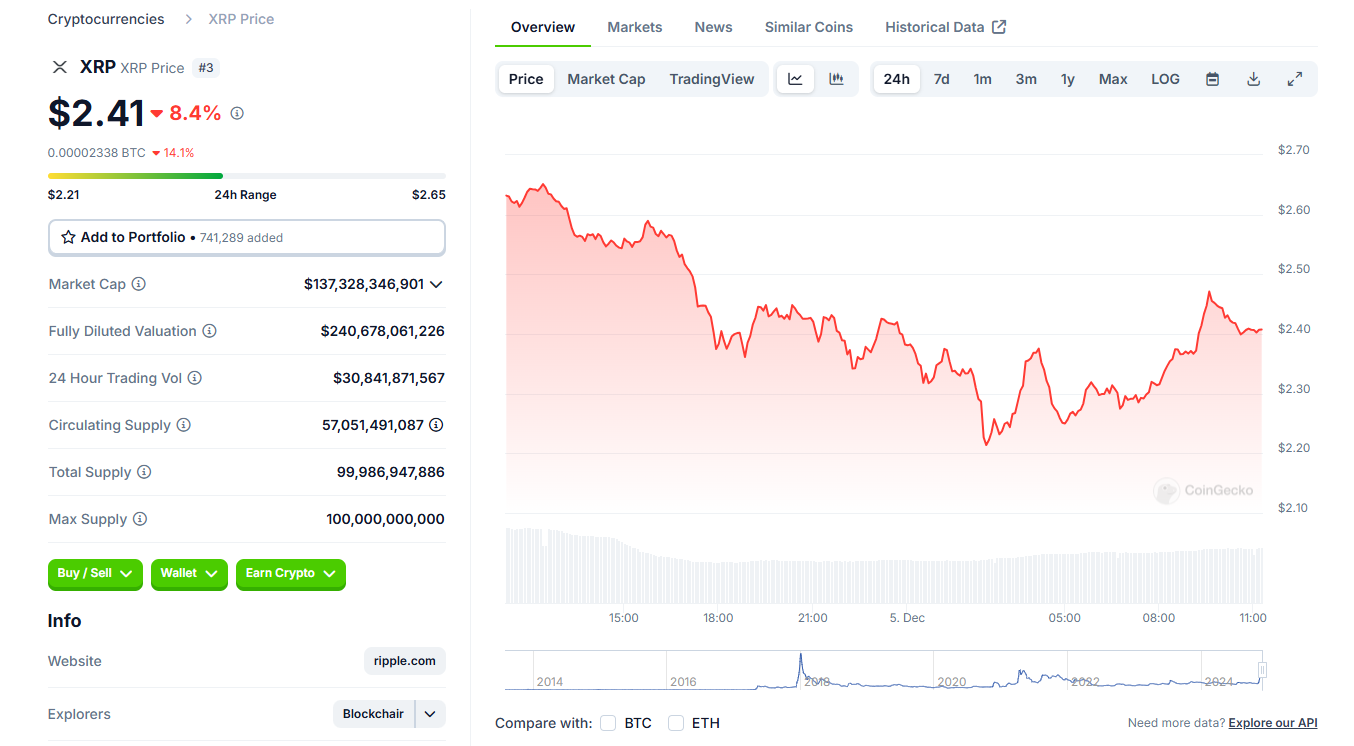Viewport: 1354px width, 746px height.
Task: Select the Price chart mode
Action: 526,79
